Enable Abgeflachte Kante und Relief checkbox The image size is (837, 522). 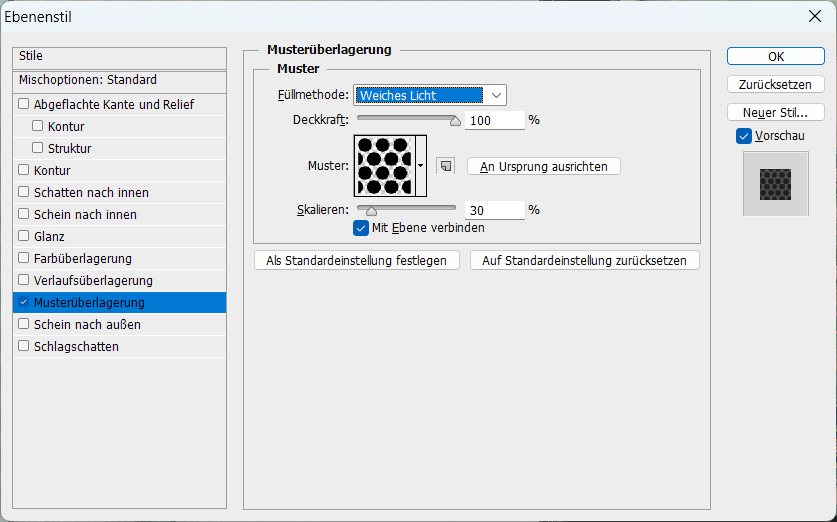[23, 104]
